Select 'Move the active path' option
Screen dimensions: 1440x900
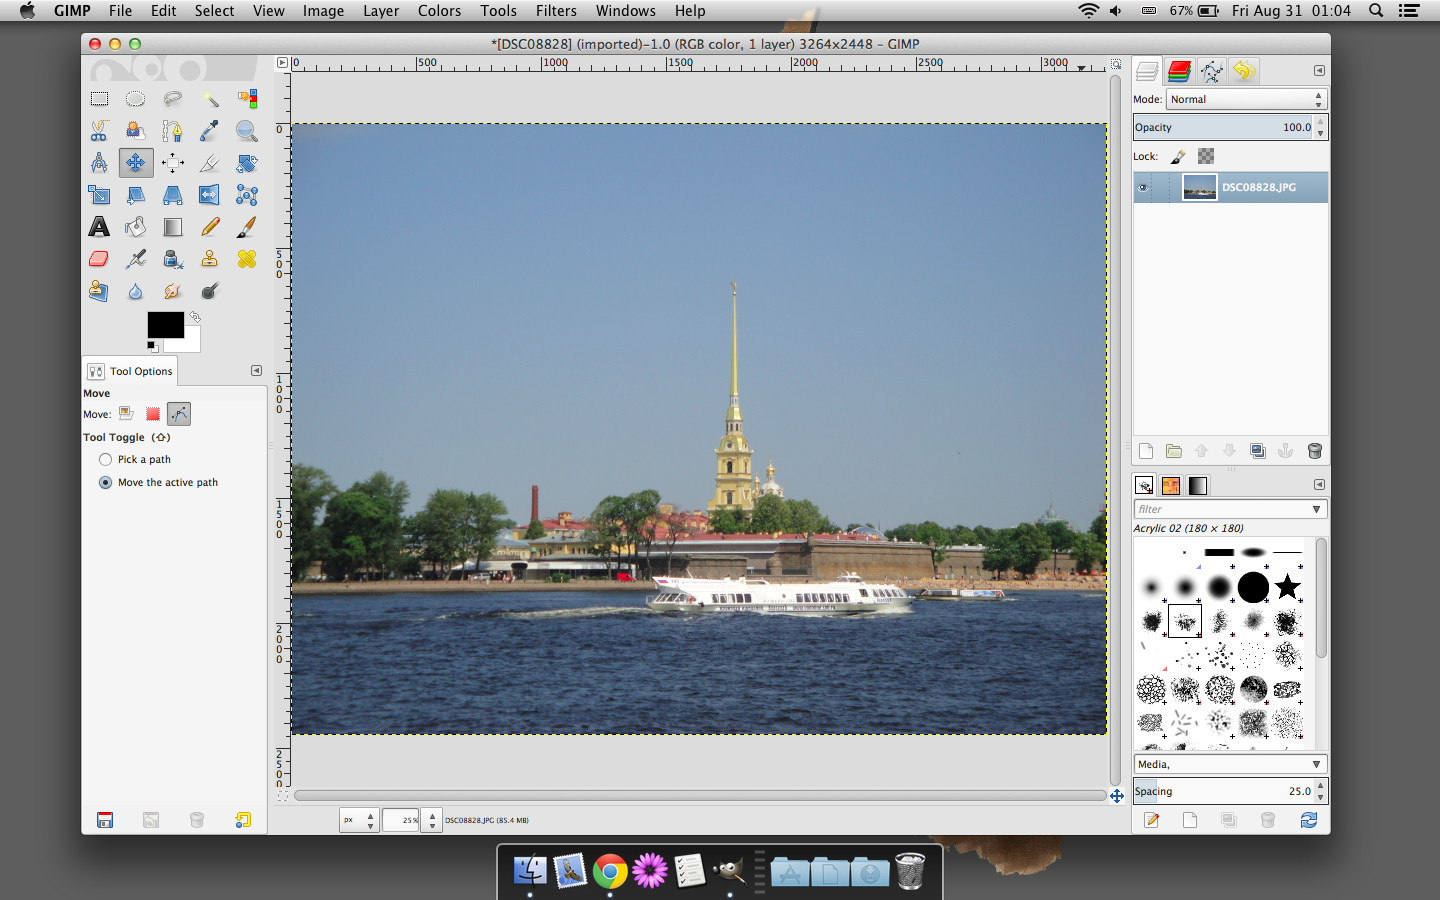106,483
